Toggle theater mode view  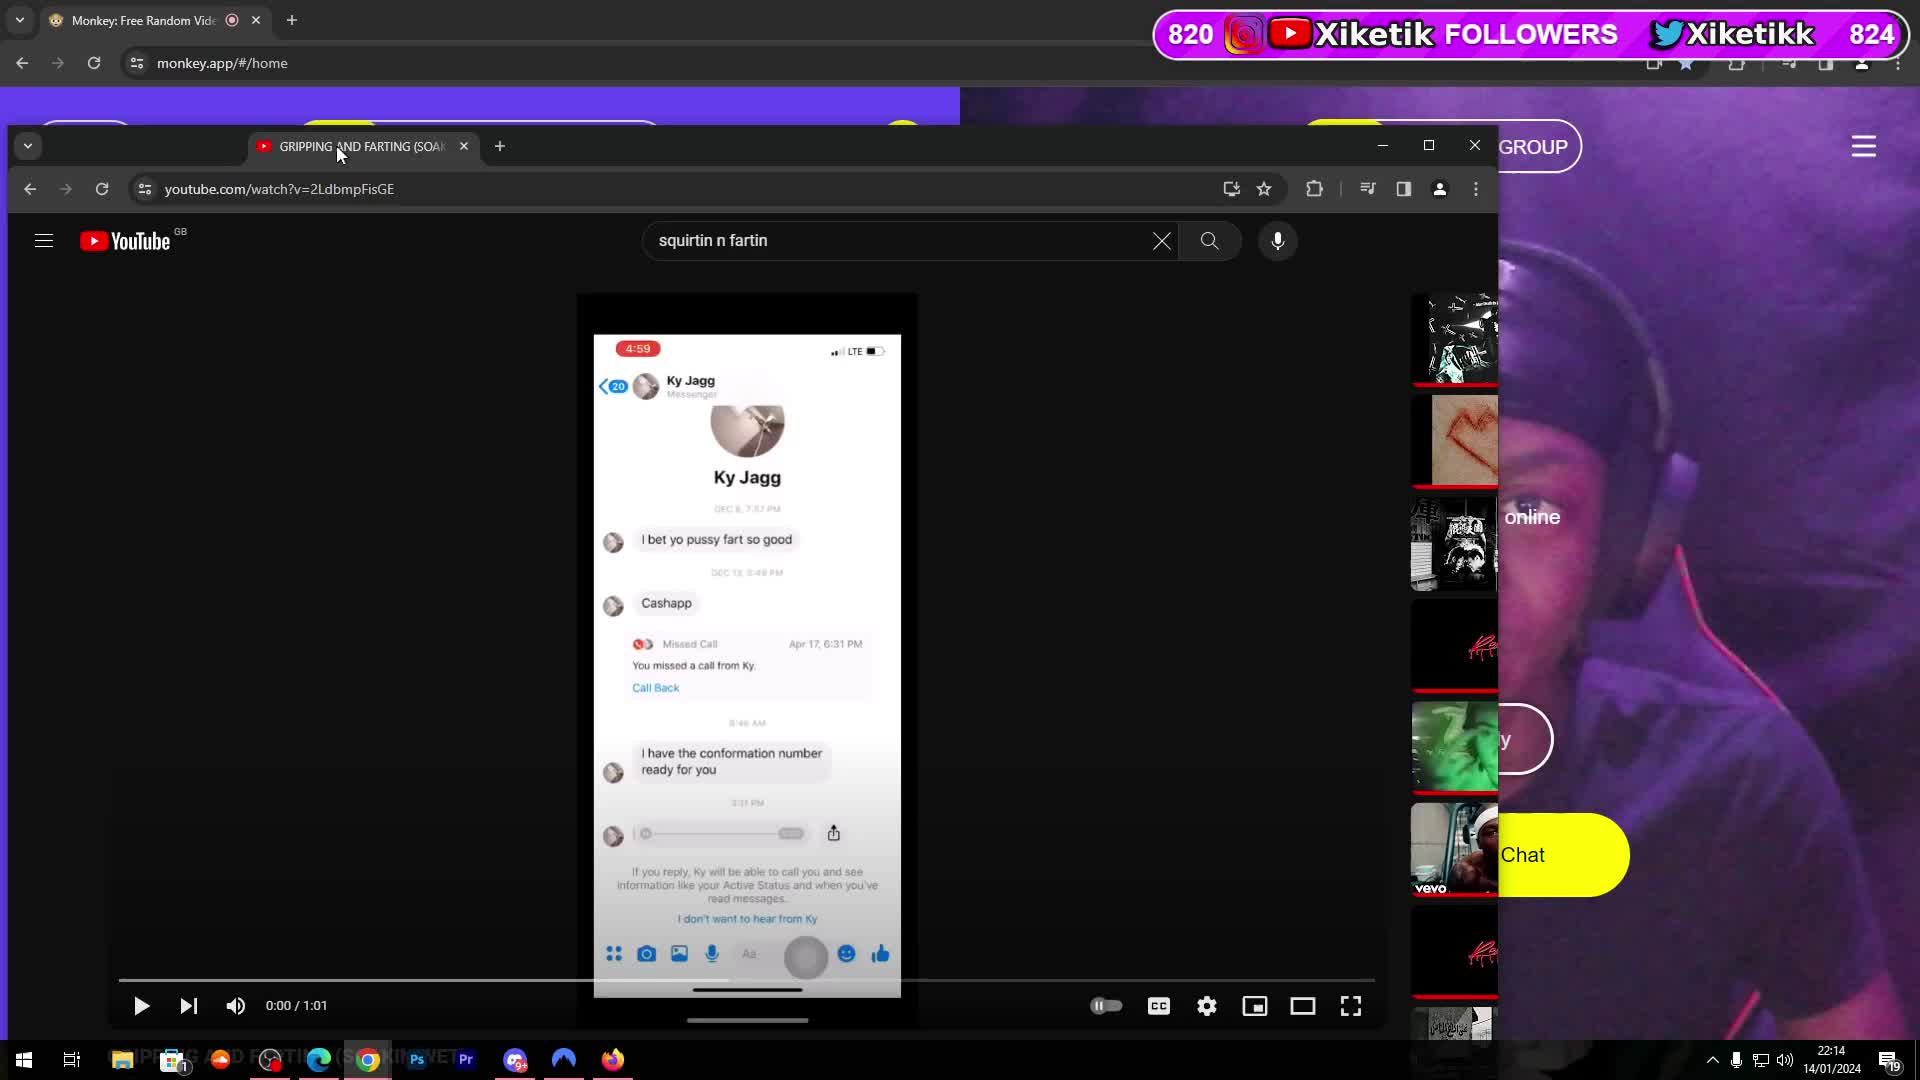(1302, 1006)
